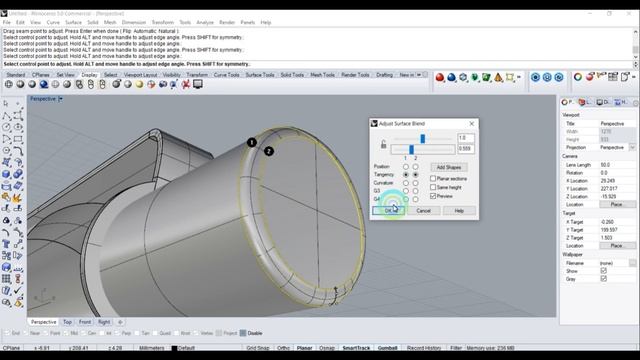Select the blue box solid tool

(6, 174)
